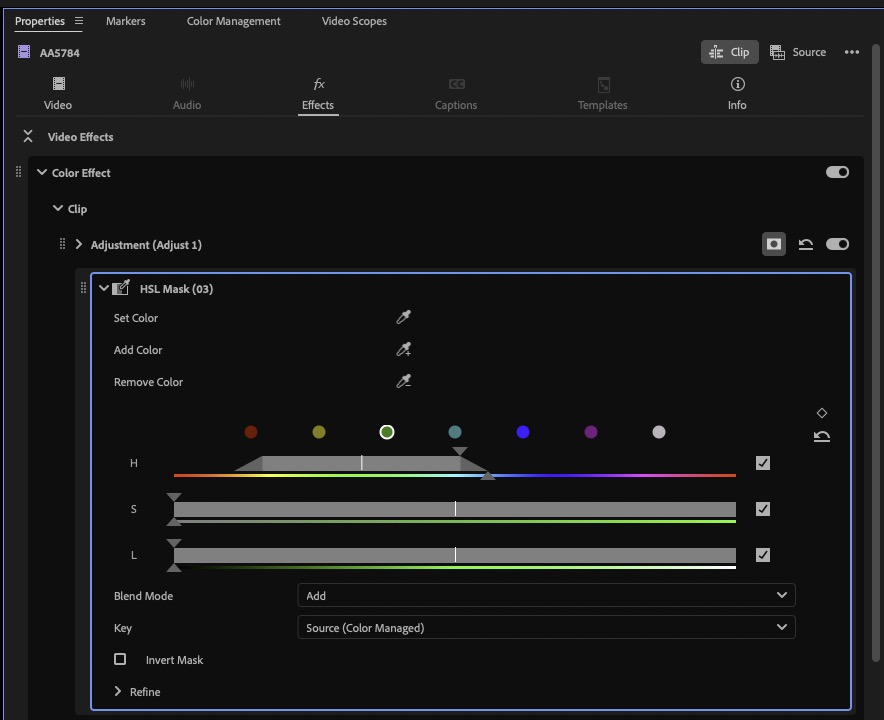Click the Hue range slider bar
This screenshot has height=720, width=884.
point(361,463)
